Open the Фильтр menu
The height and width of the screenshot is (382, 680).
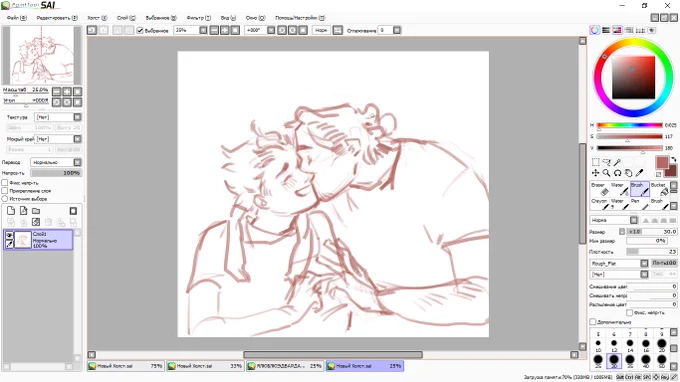point(199,18)
